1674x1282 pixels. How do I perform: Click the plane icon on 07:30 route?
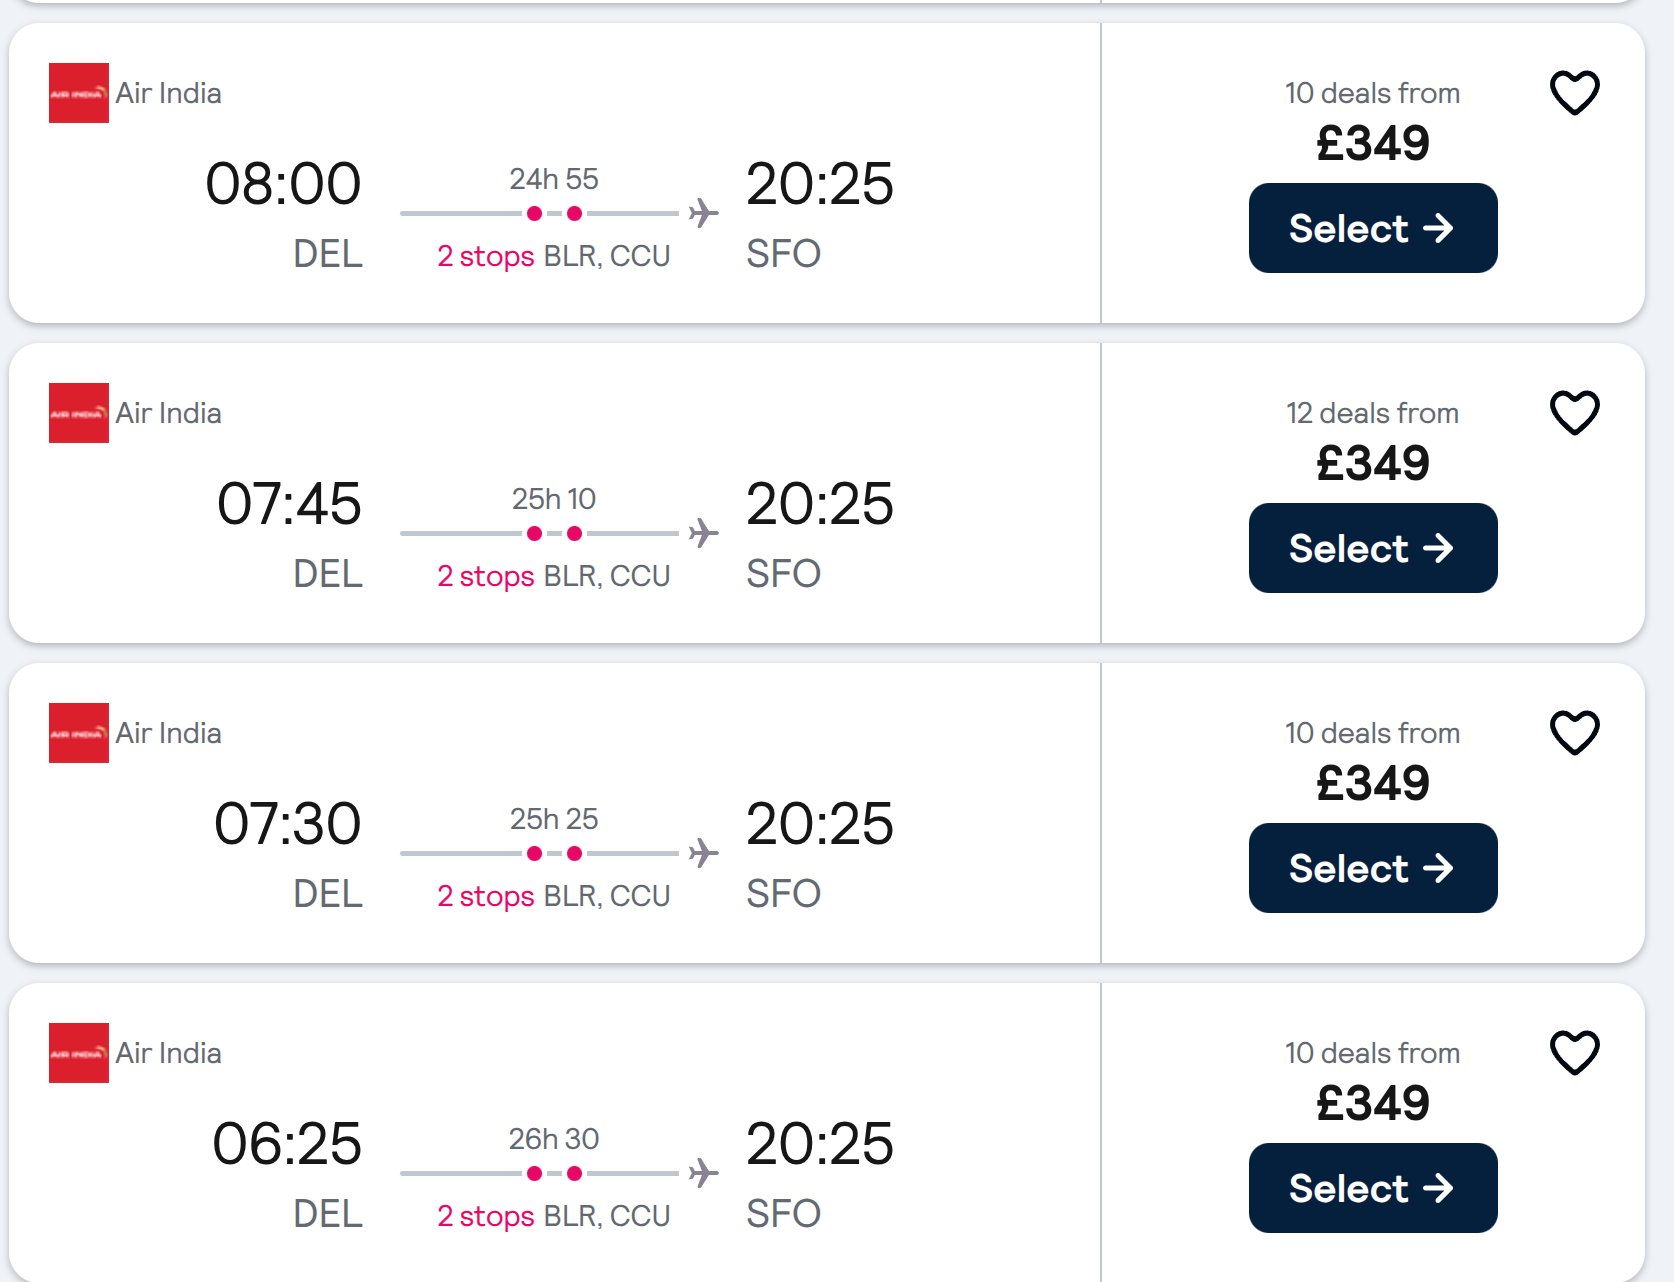point(704,853)
